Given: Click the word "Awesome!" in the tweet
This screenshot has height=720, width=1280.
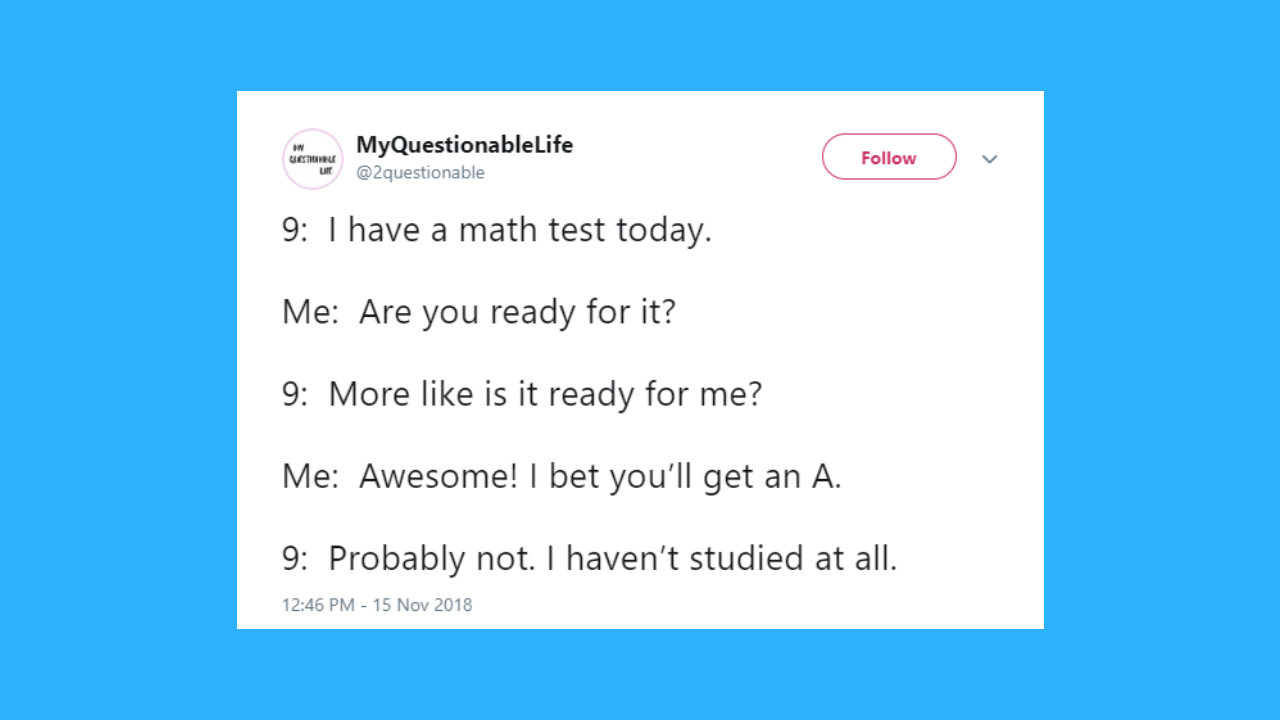Looking at the screenshot, I should [x=438, y=477].
